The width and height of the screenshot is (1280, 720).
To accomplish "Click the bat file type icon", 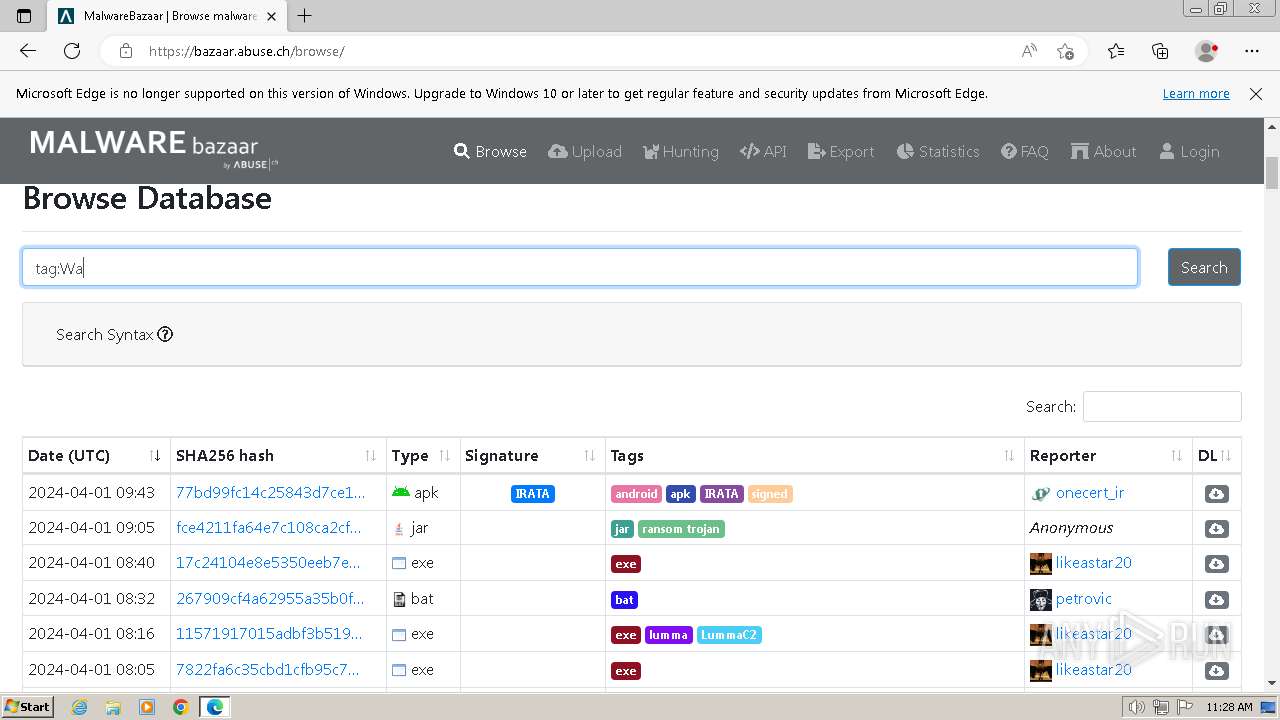I will tap(399, 599).
